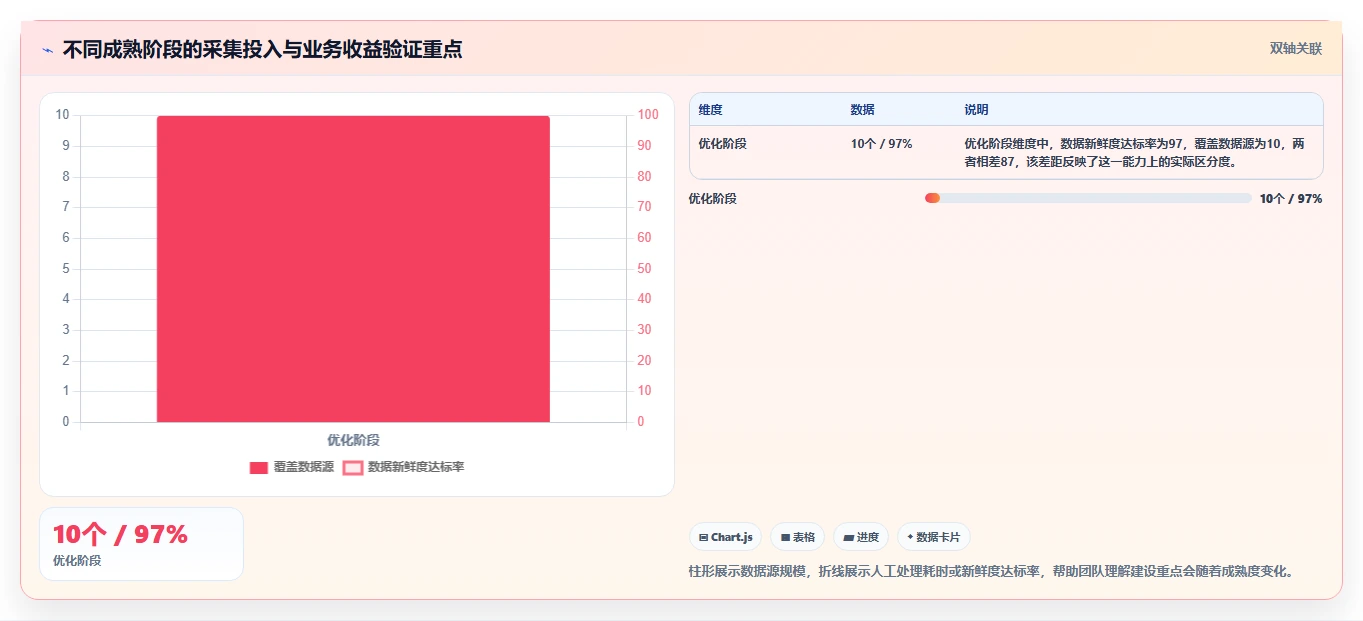Click the description text about 数据新鲜度达标率为97
This screenshot has height=621, width=1363.
click(1134, 152)
